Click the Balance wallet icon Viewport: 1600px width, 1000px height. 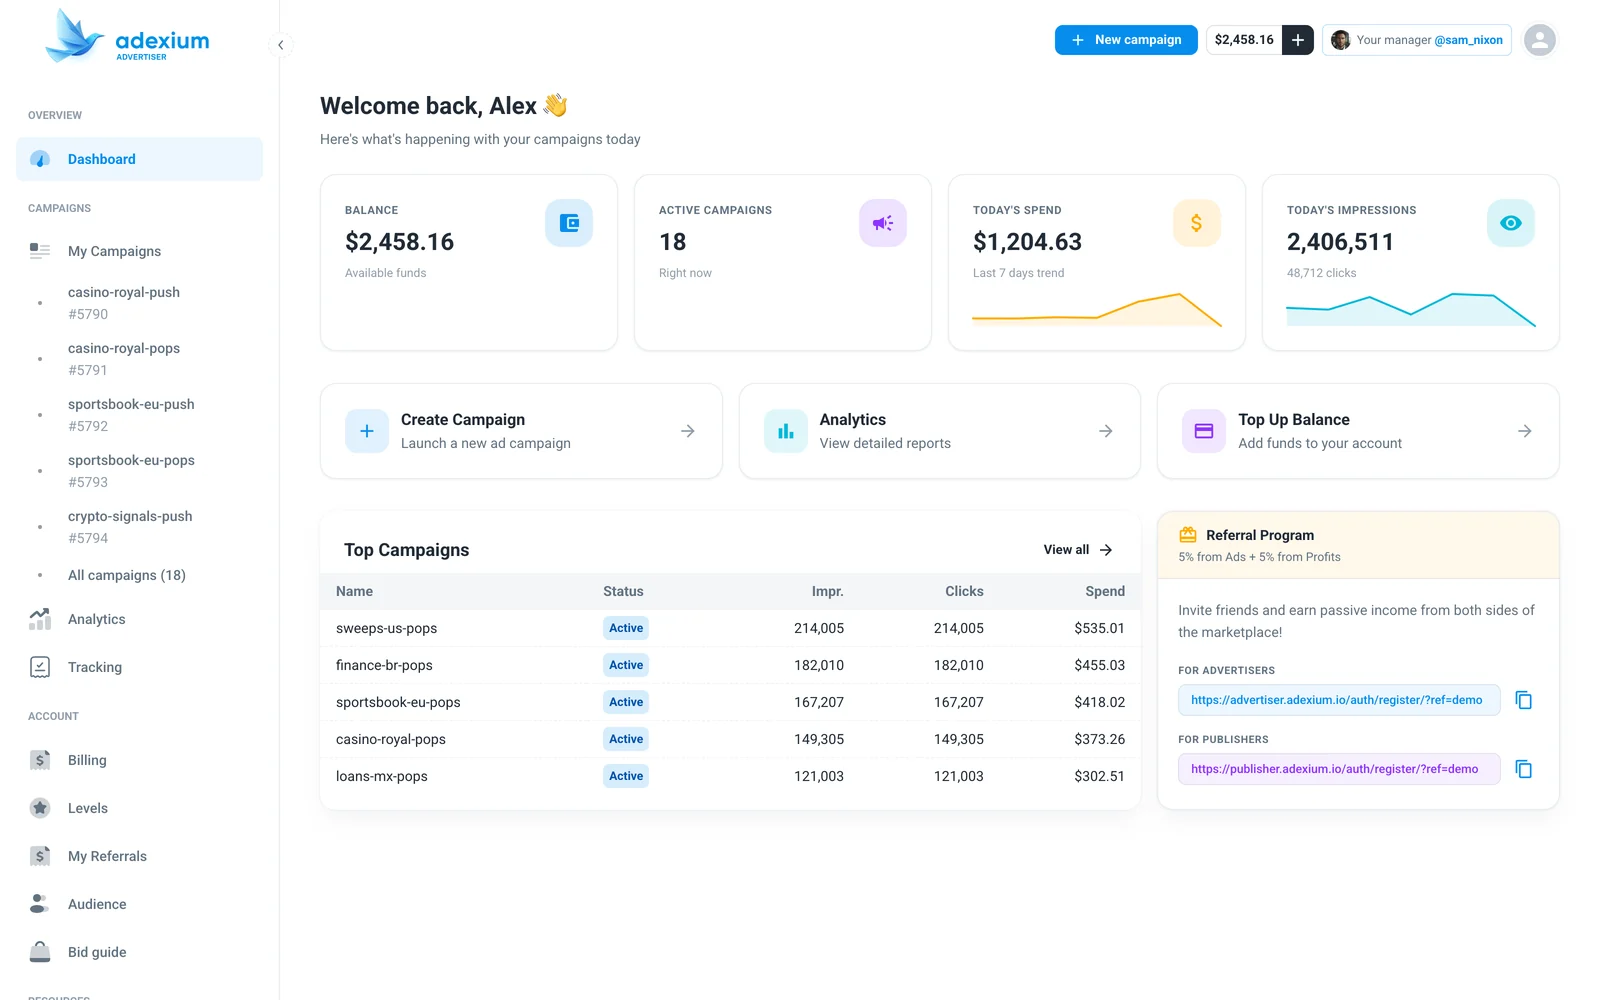coord(569,223)
